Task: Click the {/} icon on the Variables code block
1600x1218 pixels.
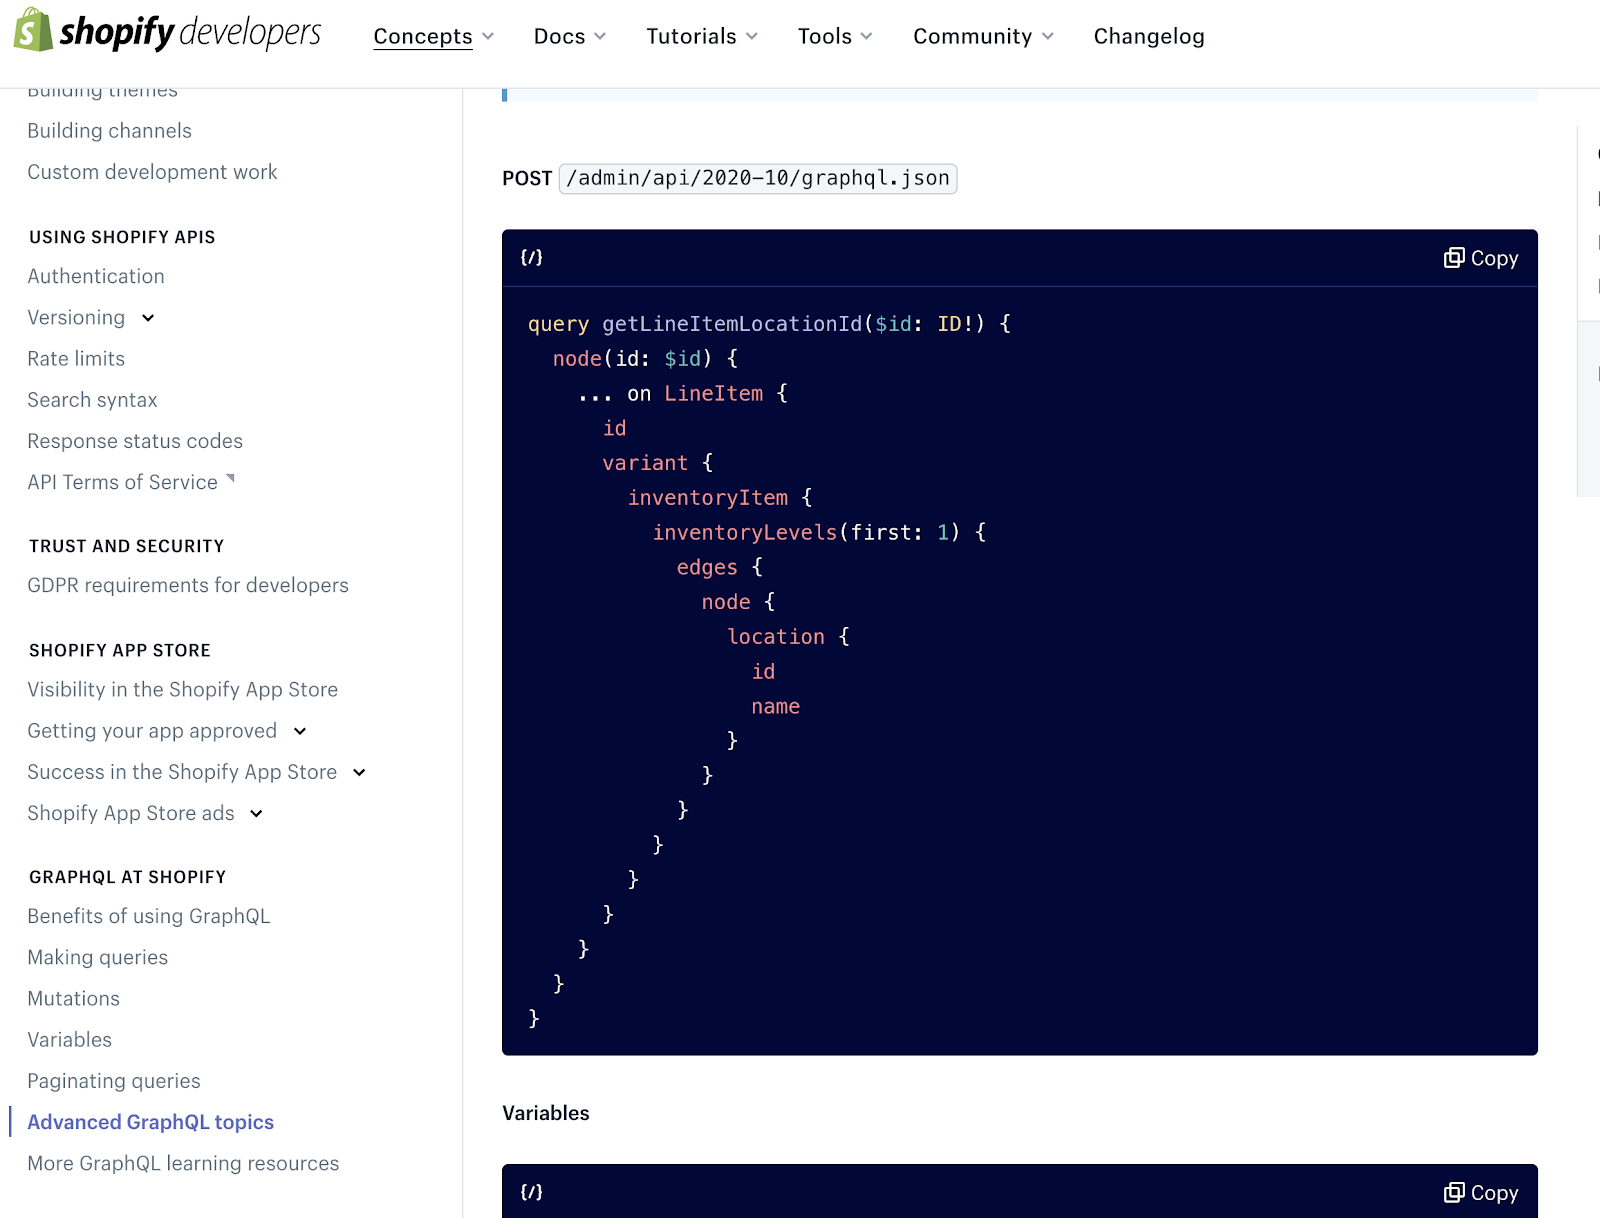Action: 532,1192
